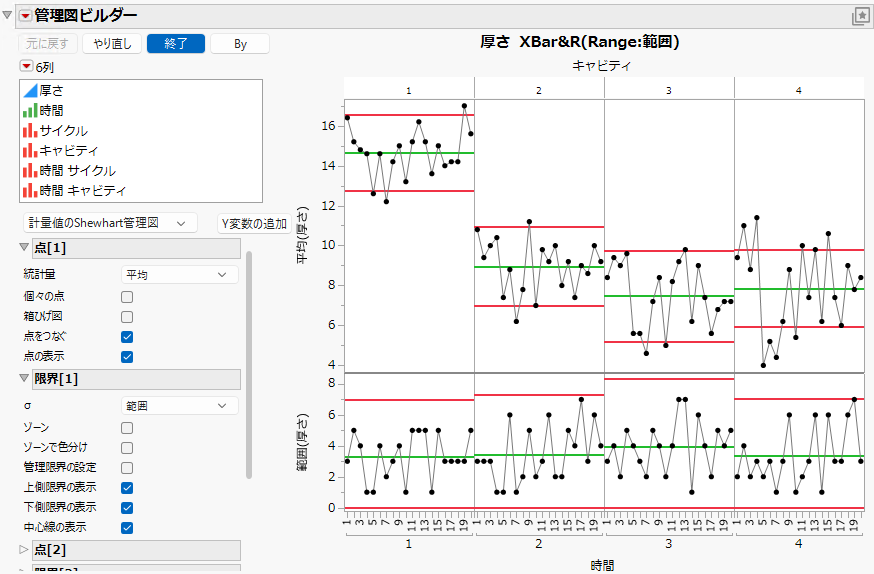The image size is (874, 574).
Task: Enable the ゾーン checkbox
Action: coord(127,428)
